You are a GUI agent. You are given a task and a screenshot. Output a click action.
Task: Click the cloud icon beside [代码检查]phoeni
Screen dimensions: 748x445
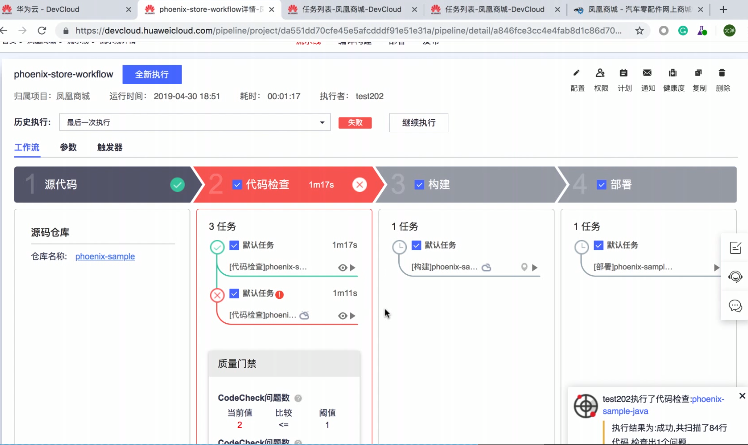(304, 315)
